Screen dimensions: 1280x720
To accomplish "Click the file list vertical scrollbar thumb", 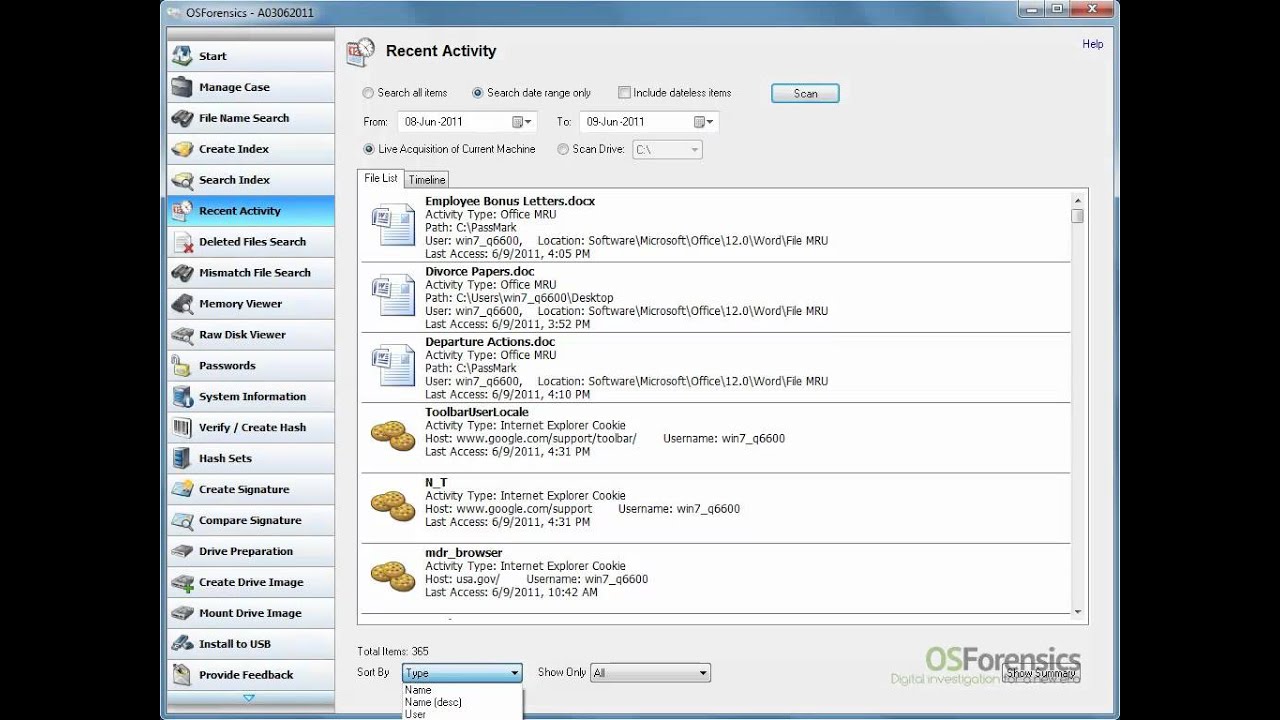I will (x=1077, y=216).
